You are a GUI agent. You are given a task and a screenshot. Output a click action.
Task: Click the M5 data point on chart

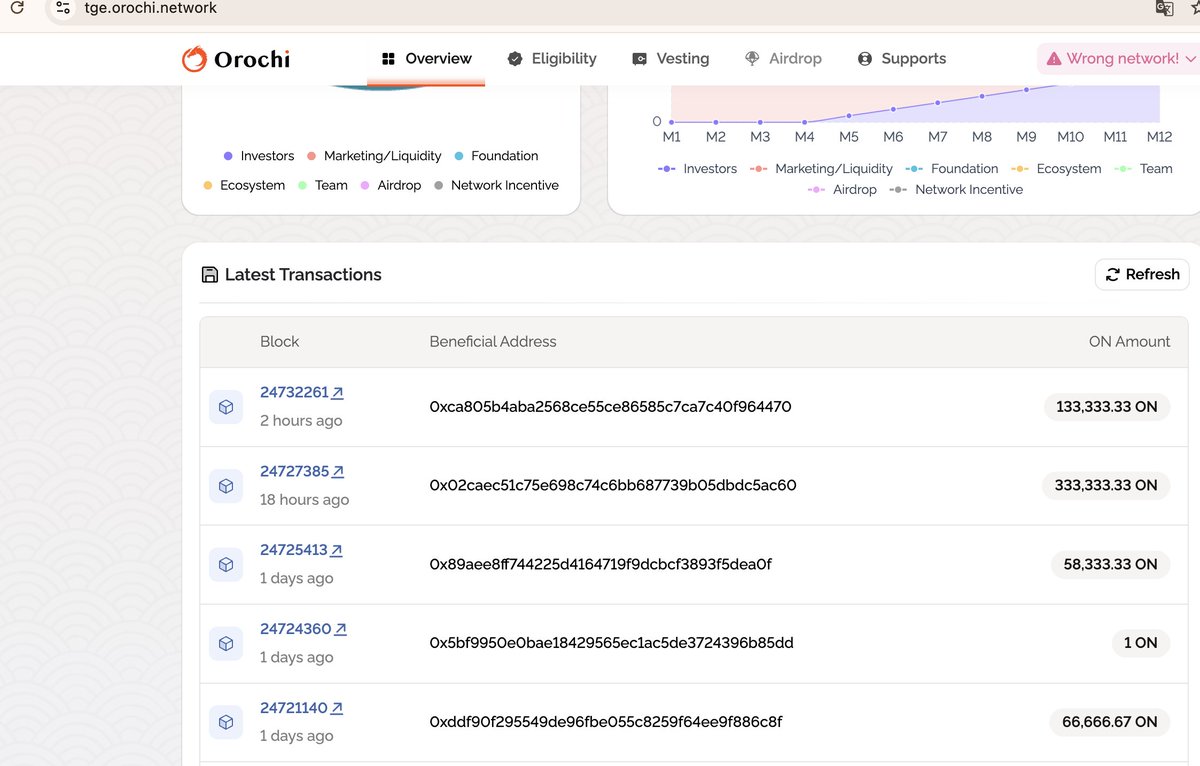[x=849, y=116]
